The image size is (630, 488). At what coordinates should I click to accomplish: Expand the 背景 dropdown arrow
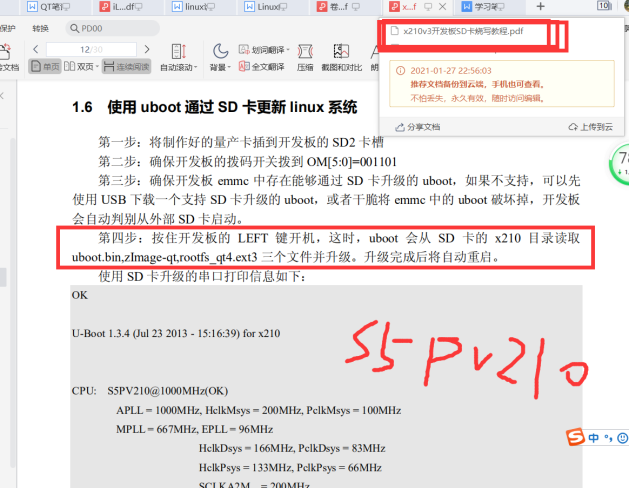(x=229, y=67)
